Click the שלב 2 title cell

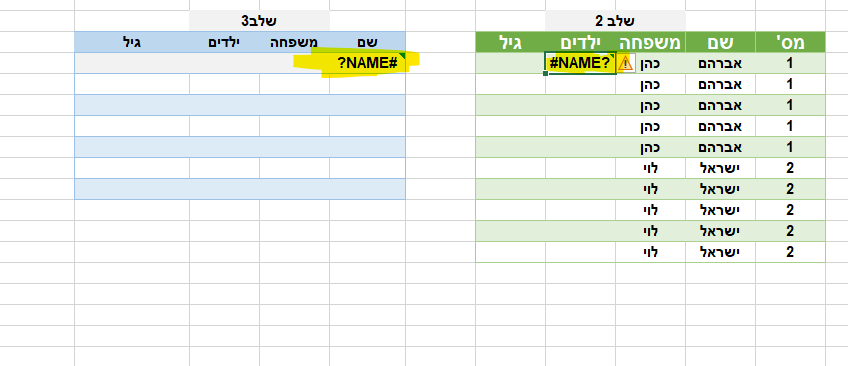(x=615, y=21)
